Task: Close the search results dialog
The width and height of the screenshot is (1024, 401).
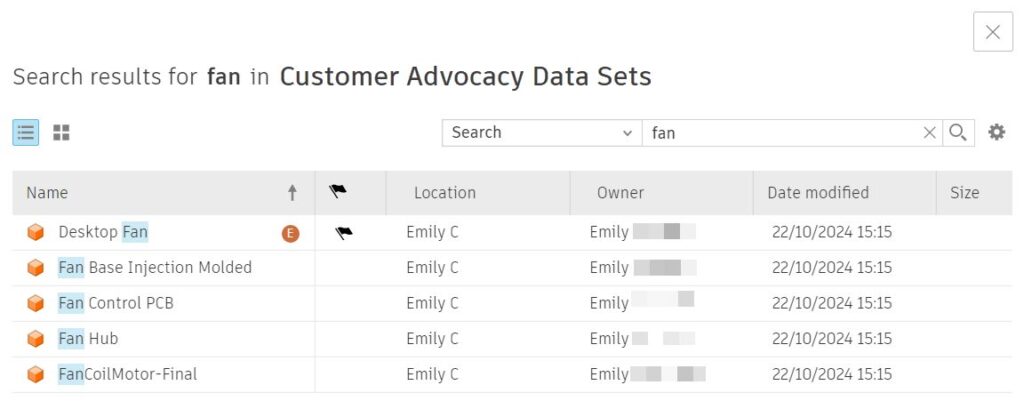Action: pos(992,32)
